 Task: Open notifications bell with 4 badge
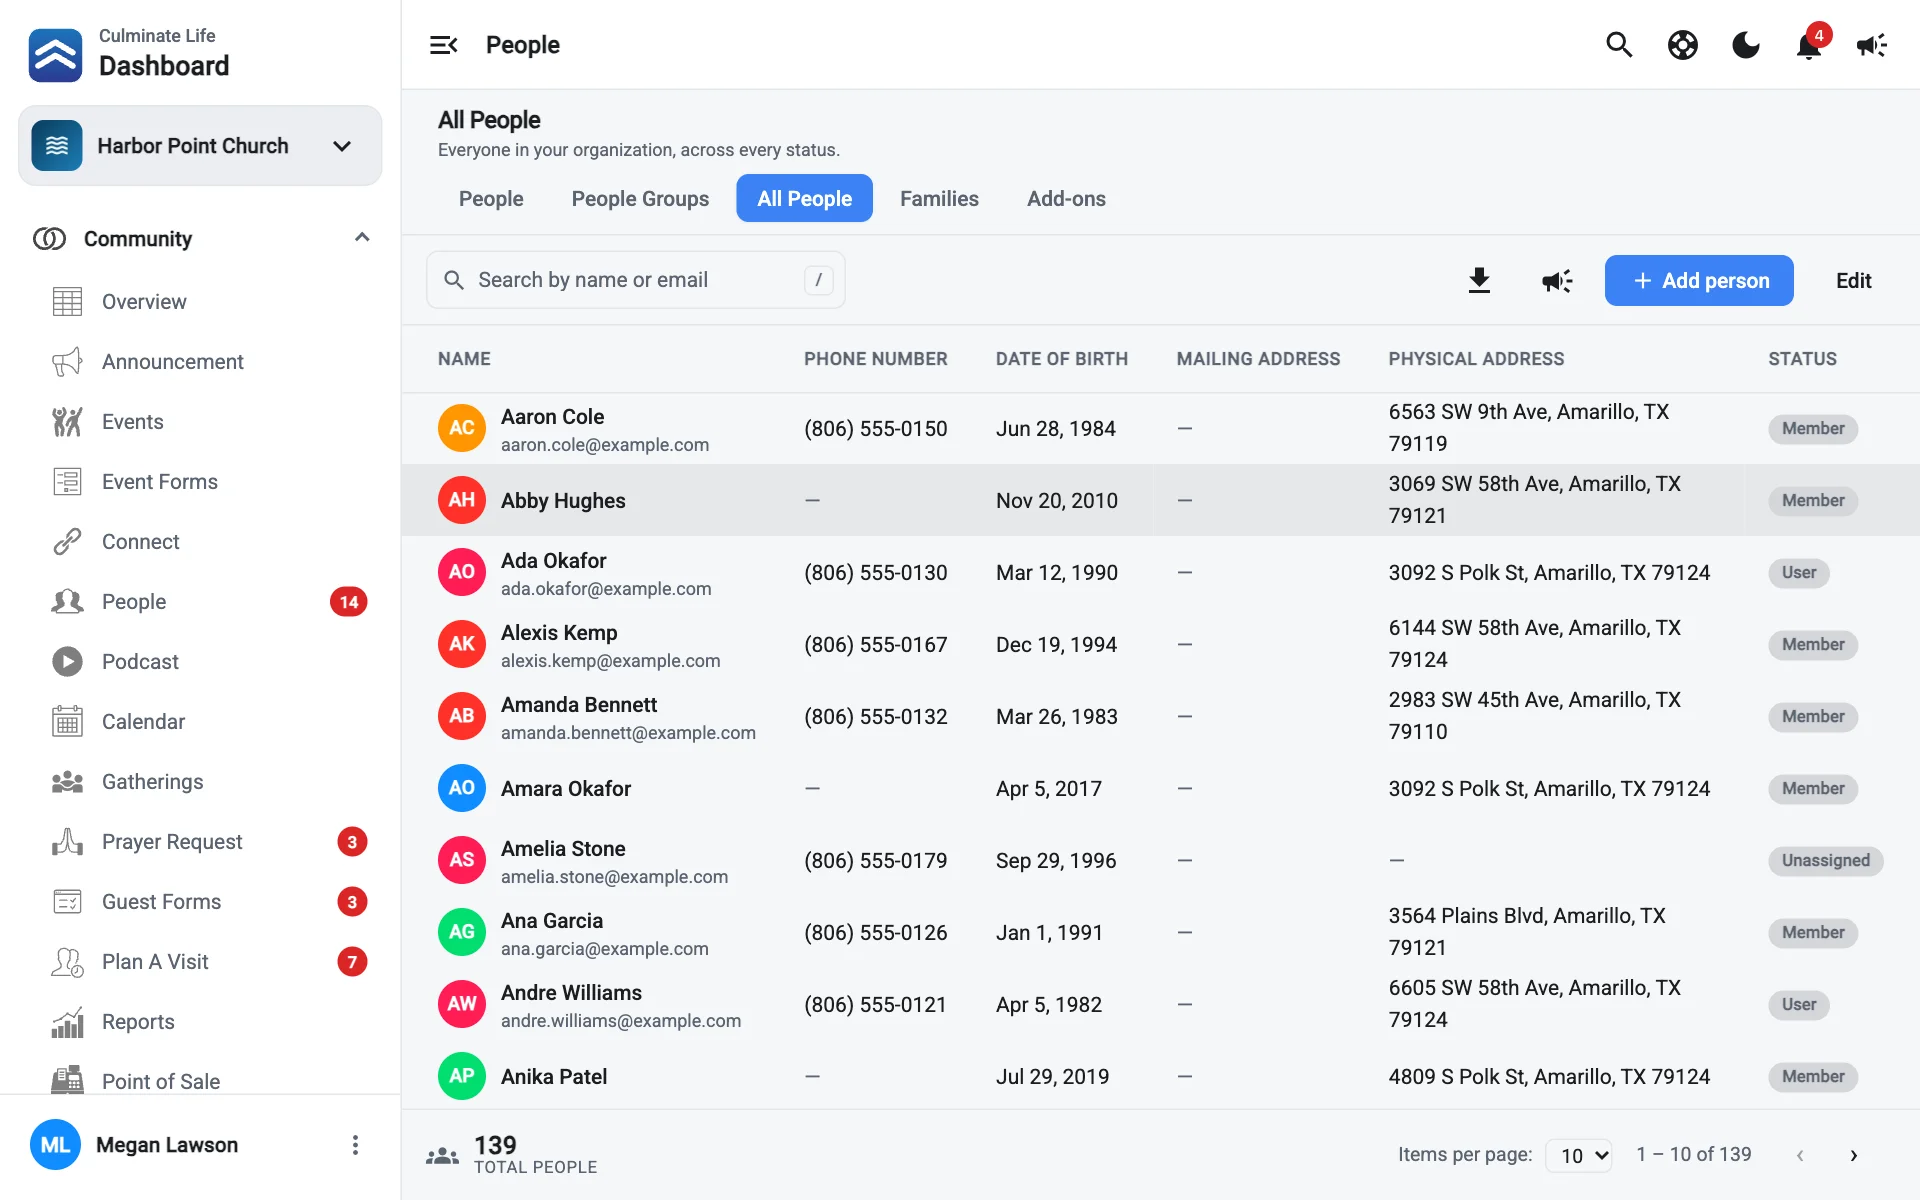(x=1810, y=45)
